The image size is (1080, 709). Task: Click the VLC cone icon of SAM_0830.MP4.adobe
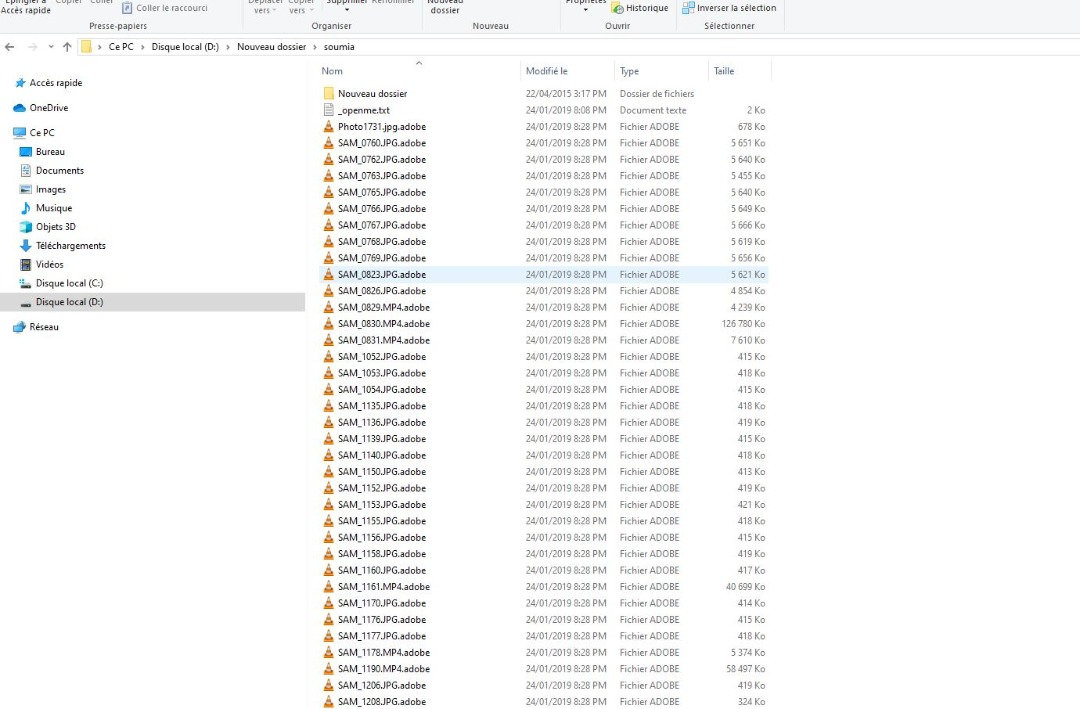pos(329,324)
